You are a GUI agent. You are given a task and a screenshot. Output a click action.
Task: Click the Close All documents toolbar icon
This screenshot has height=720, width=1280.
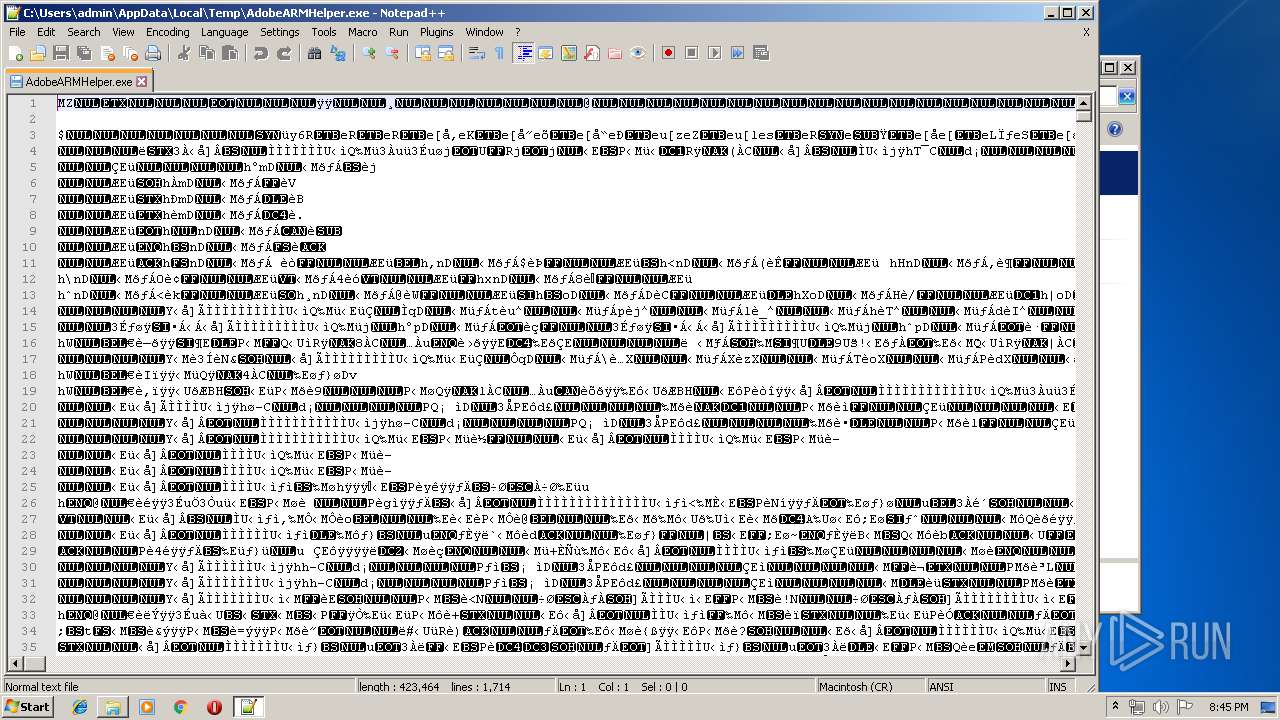129,53
